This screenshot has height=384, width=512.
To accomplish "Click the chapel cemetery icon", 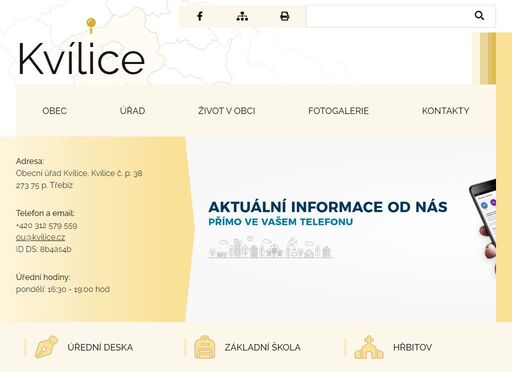I will click(369, 347).
